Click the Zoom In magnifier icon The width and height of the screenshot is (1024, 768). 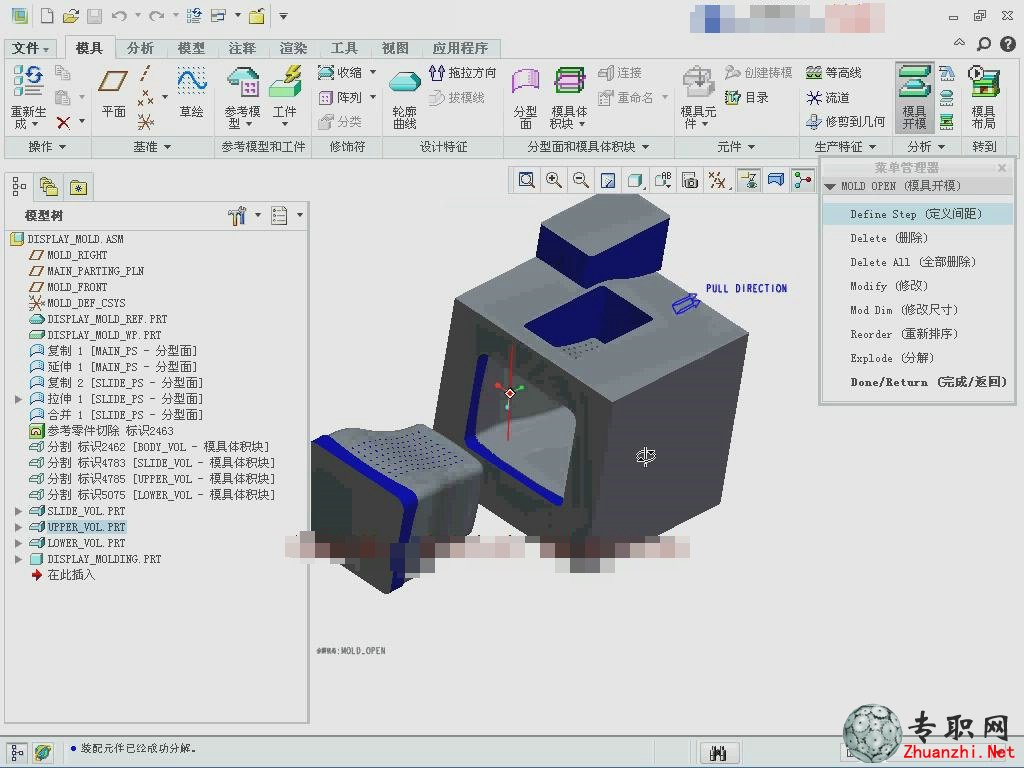point(554,180)
